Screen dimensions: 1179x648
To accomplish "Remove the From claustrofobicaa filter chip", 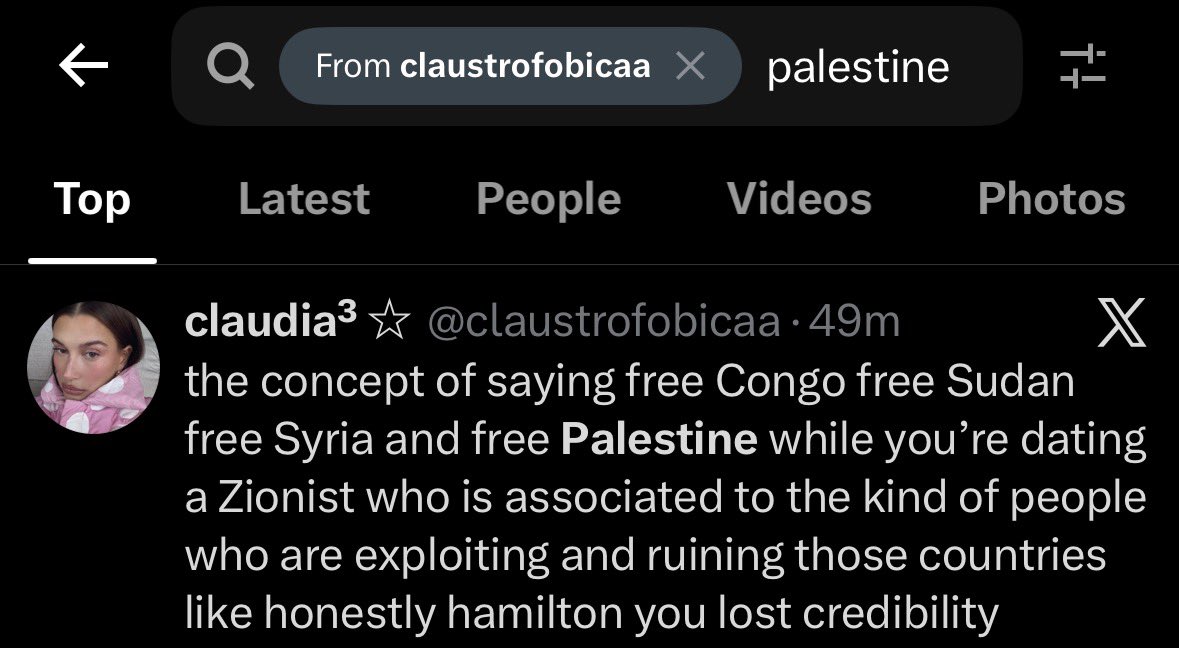I will (x=690, y=66).
